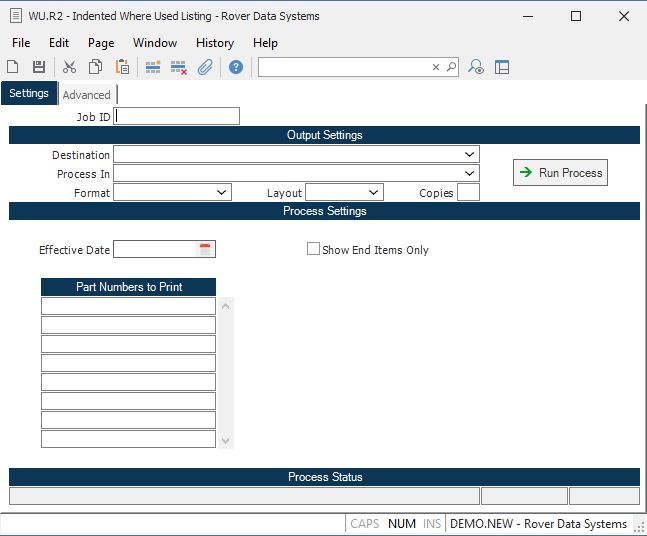Enable Show End Items Only checkbox

(x=313, y=249)
